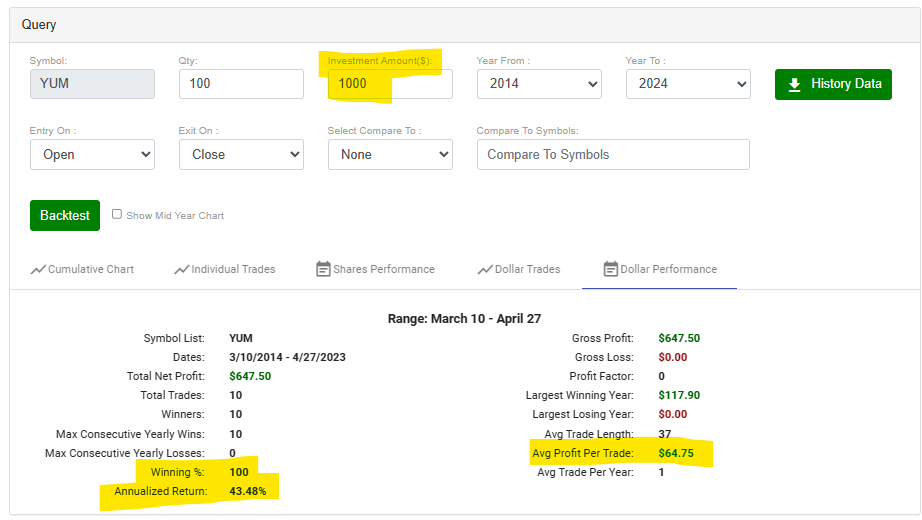Click the Winning % value 100
The width and height of the screenshot is (922, 520).
239,472
